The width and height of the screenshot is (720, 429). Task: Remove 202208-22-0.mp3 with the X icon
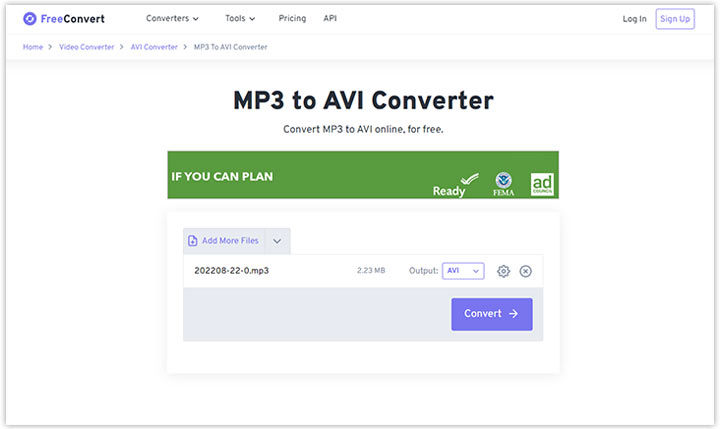click(x=525, y=271)
